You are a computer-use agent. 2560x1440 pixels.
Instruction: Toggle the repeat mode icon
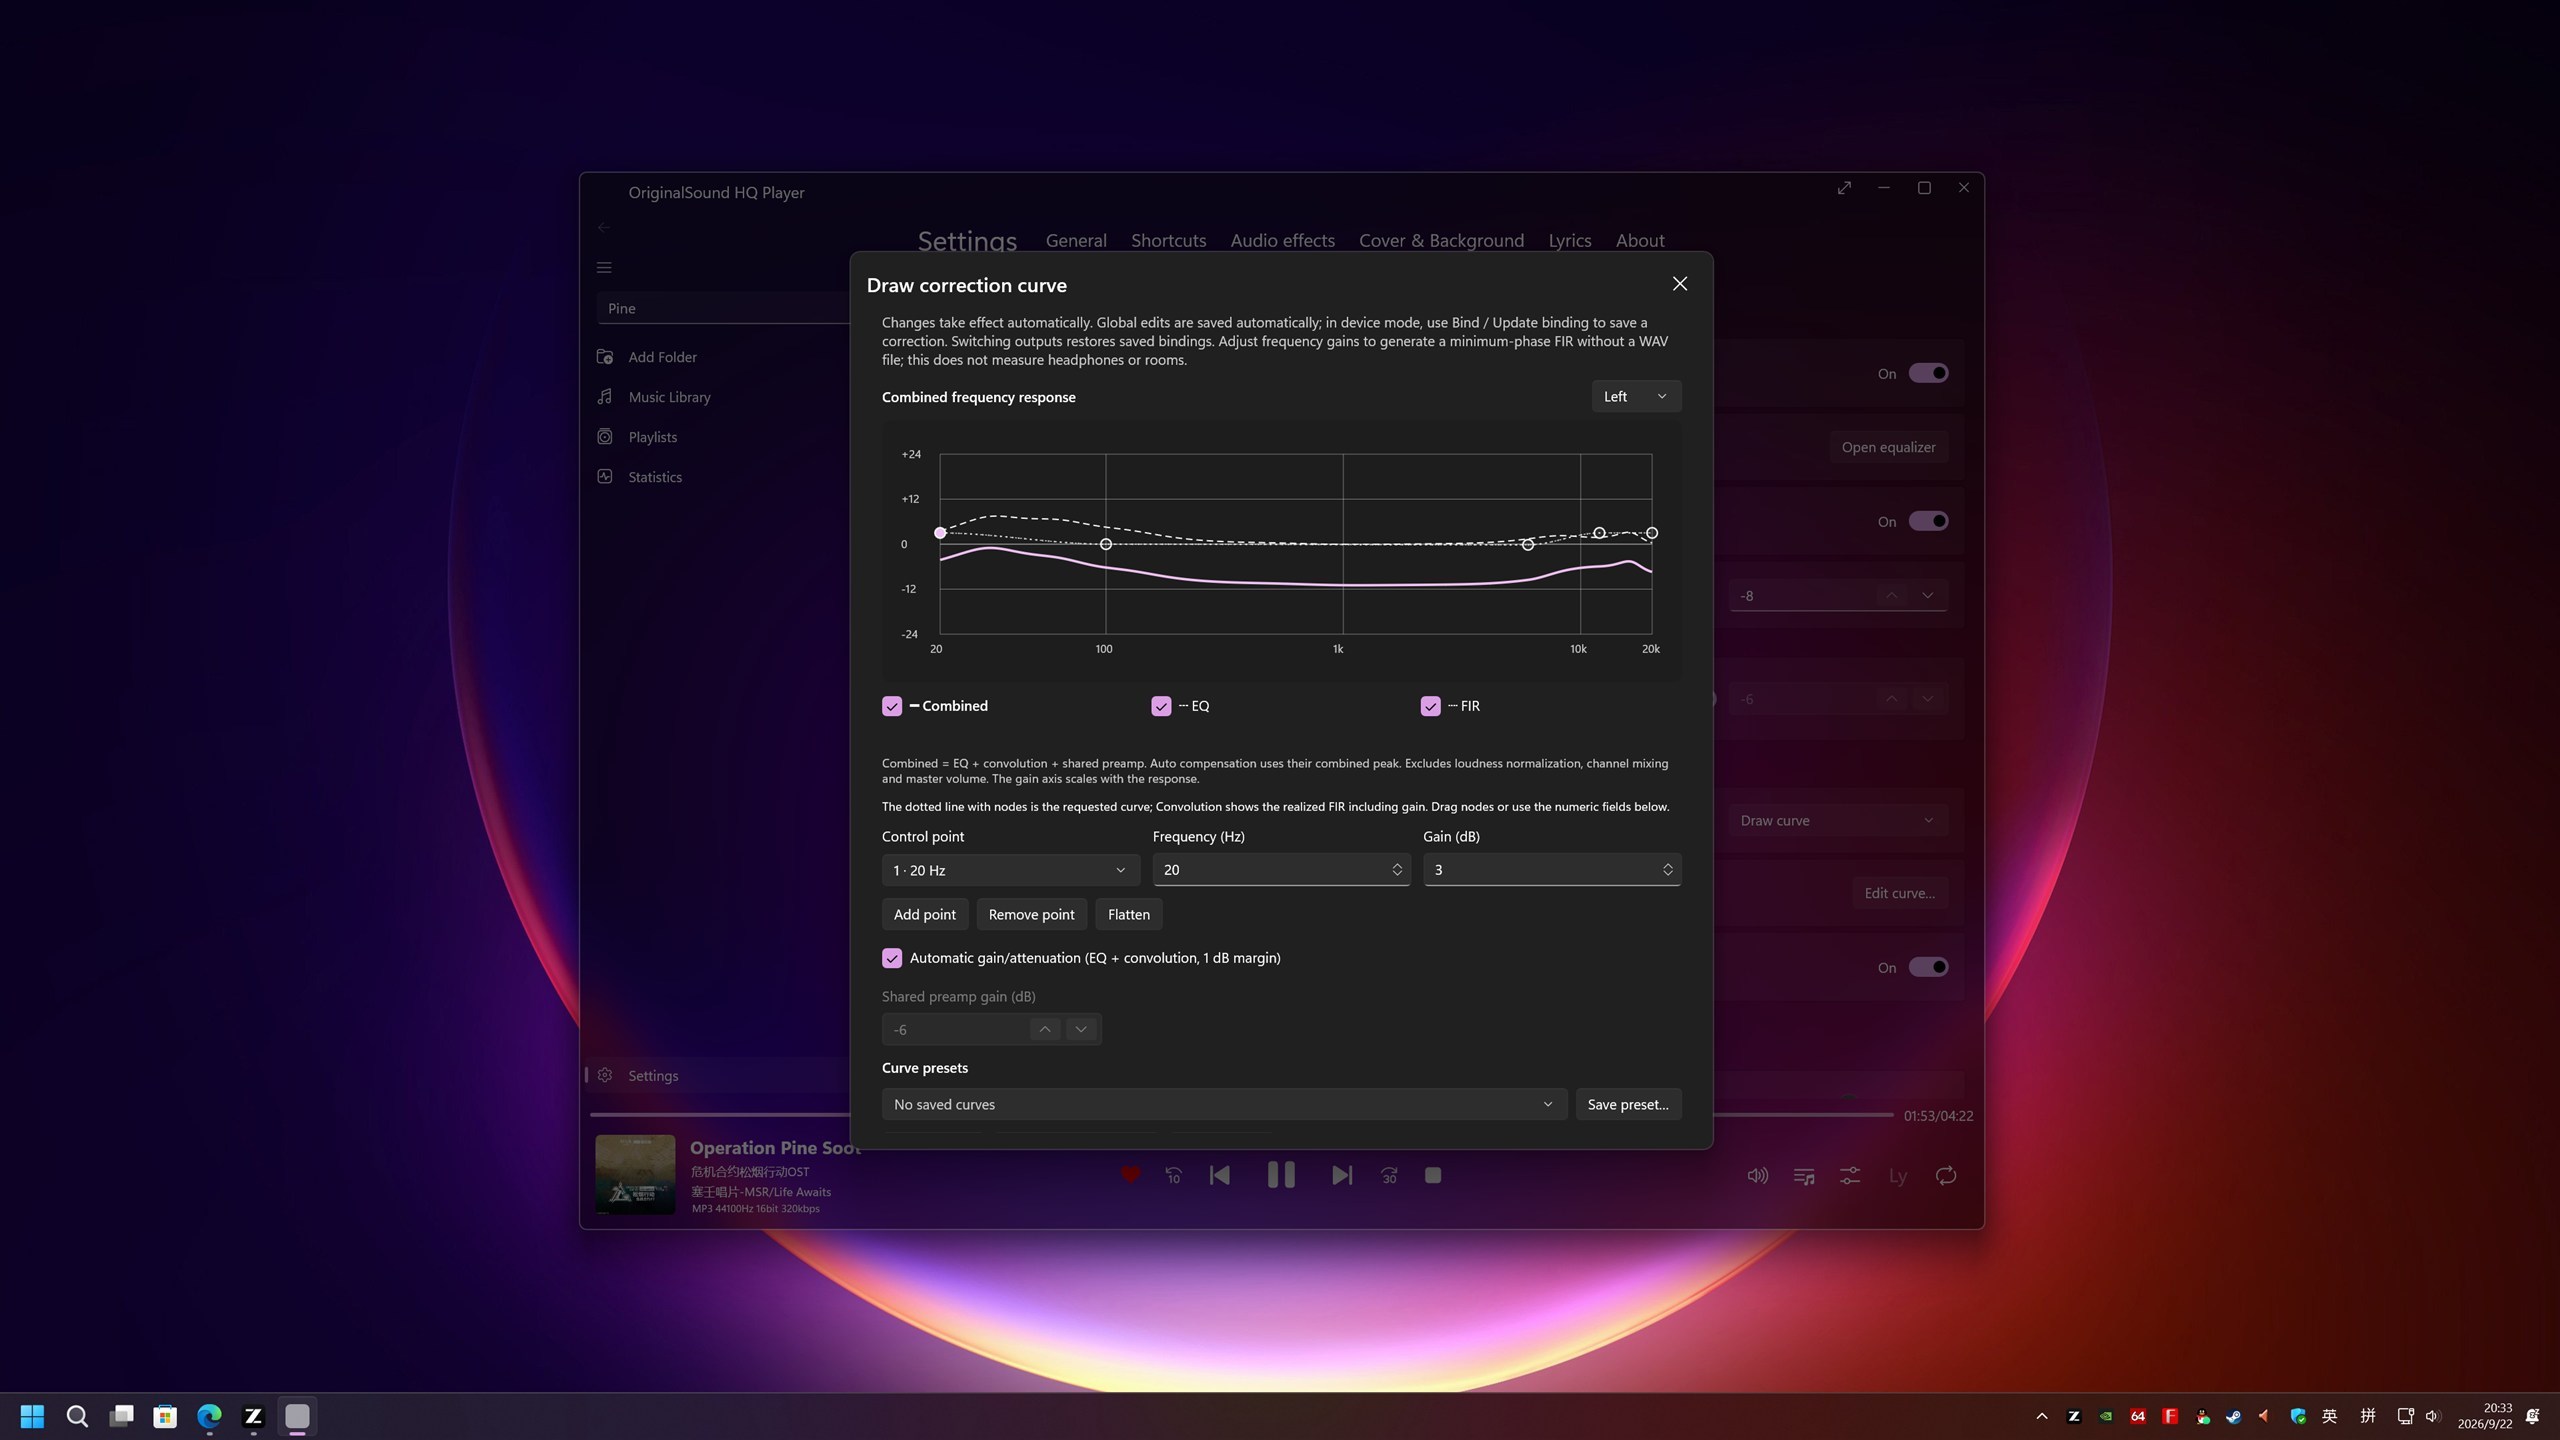(1946, 1176)
